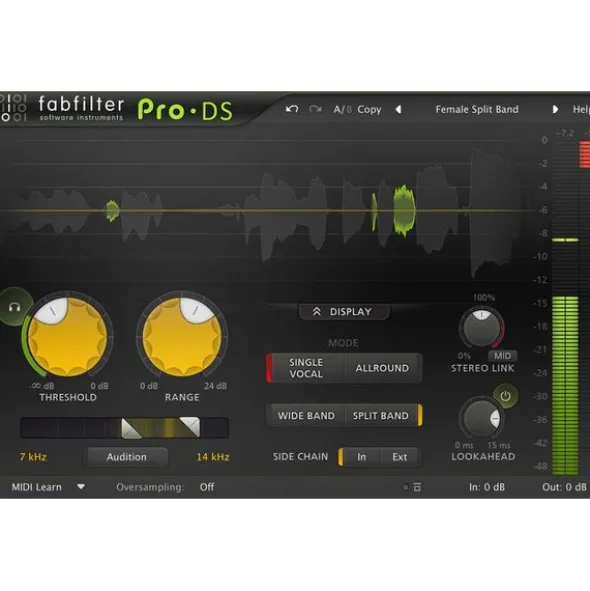The height and width of the screenshot is (591, 590).
Task: Collapse the Display section
Action: tap(344, 312)
